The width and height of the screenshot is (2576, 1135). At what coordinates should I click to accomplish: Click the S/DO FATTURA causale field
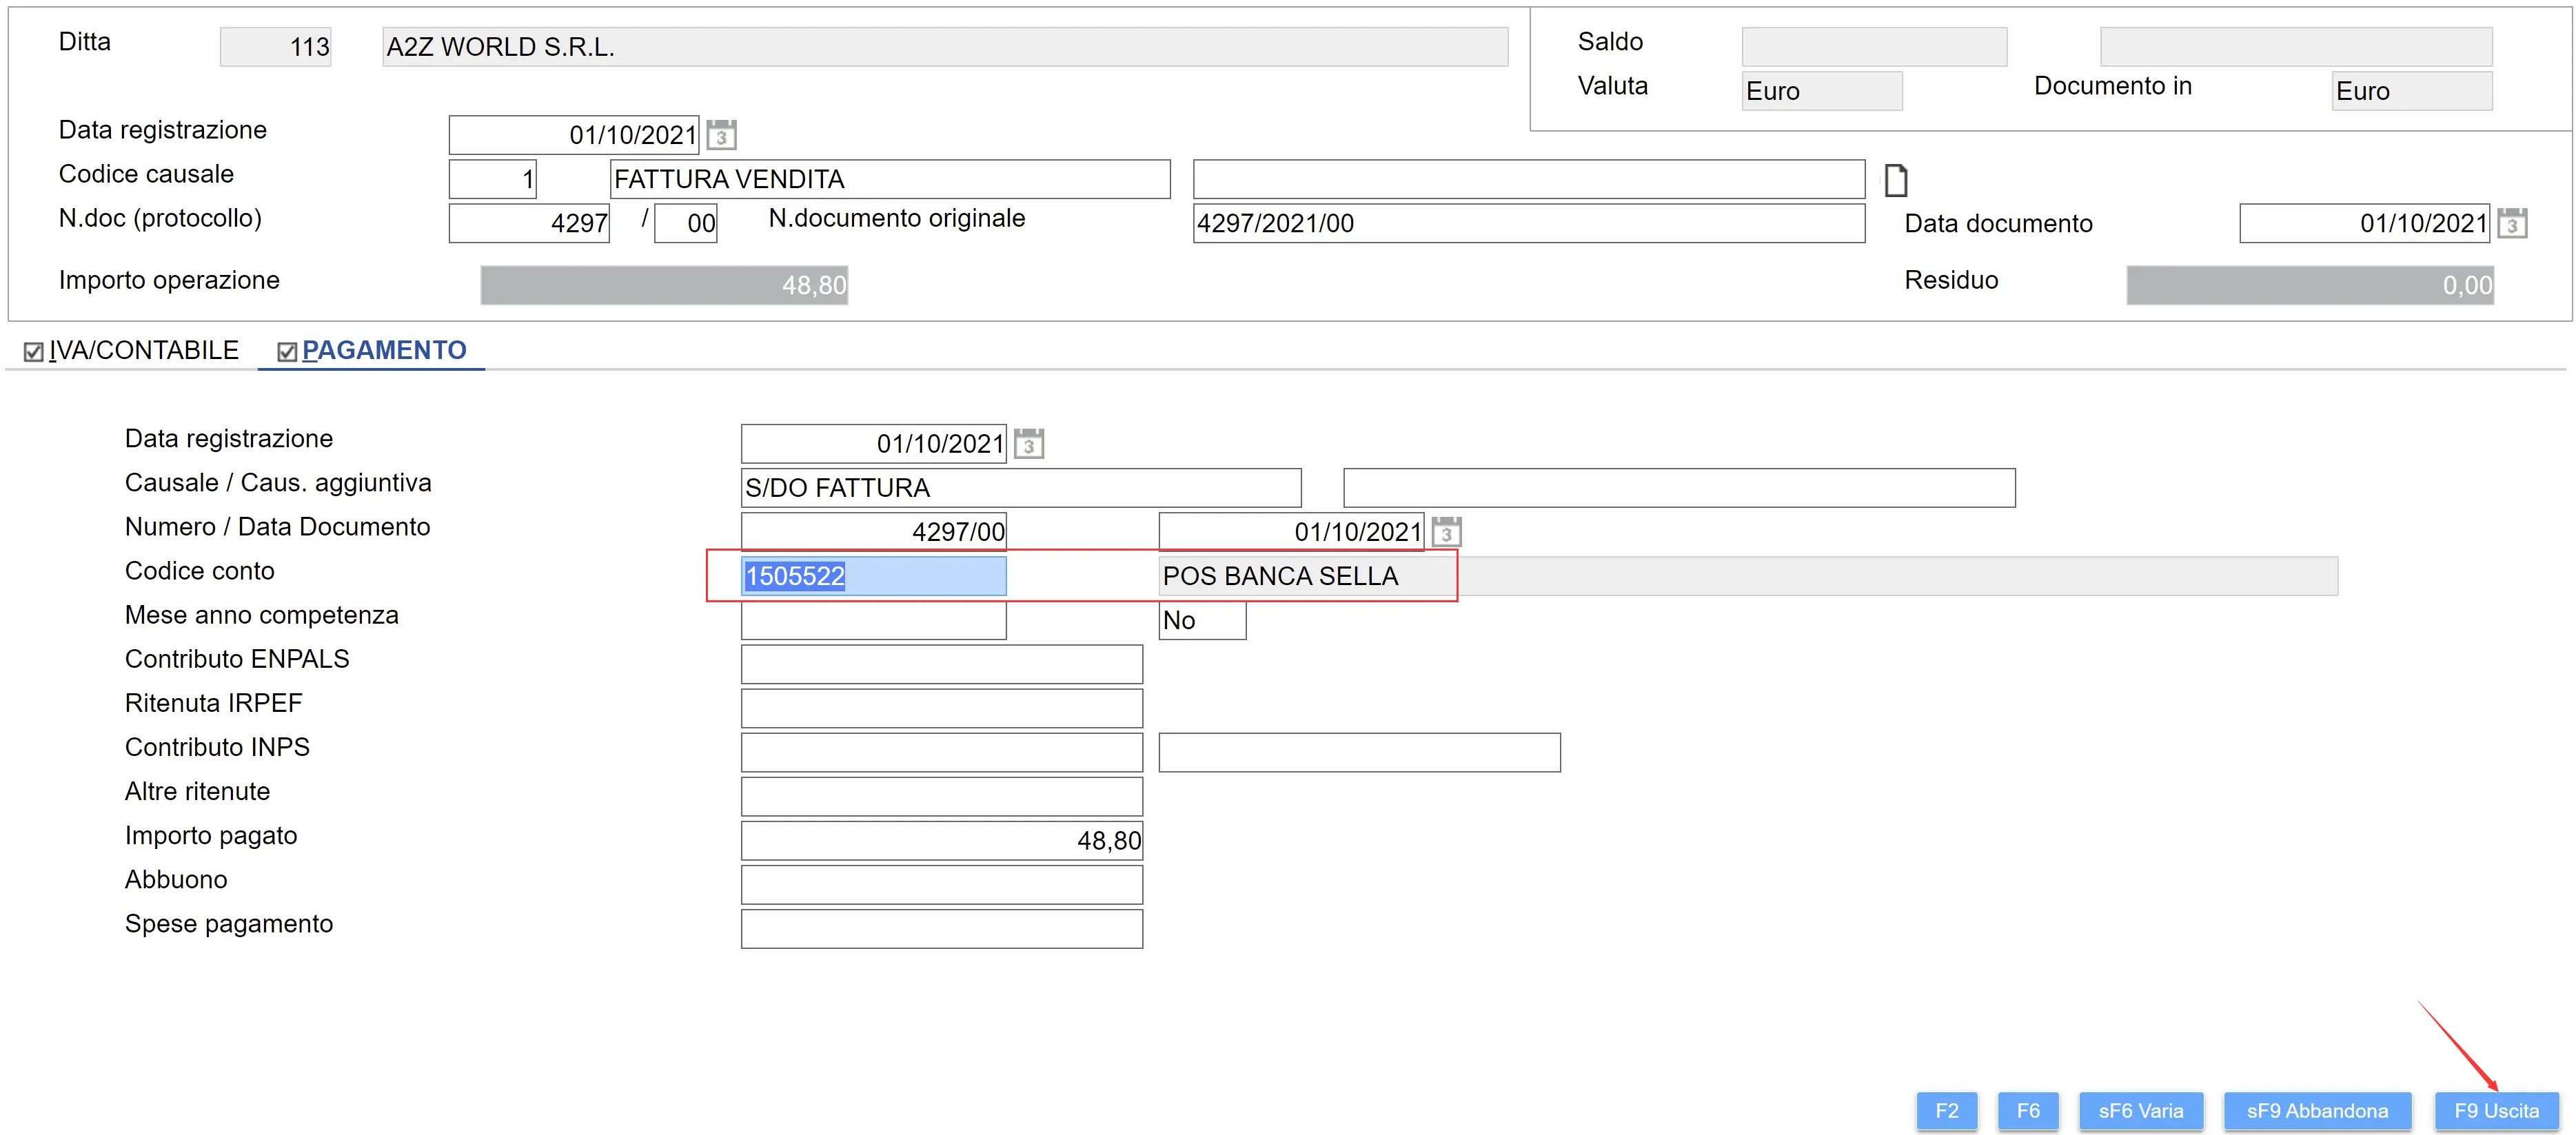(1020, 488)
